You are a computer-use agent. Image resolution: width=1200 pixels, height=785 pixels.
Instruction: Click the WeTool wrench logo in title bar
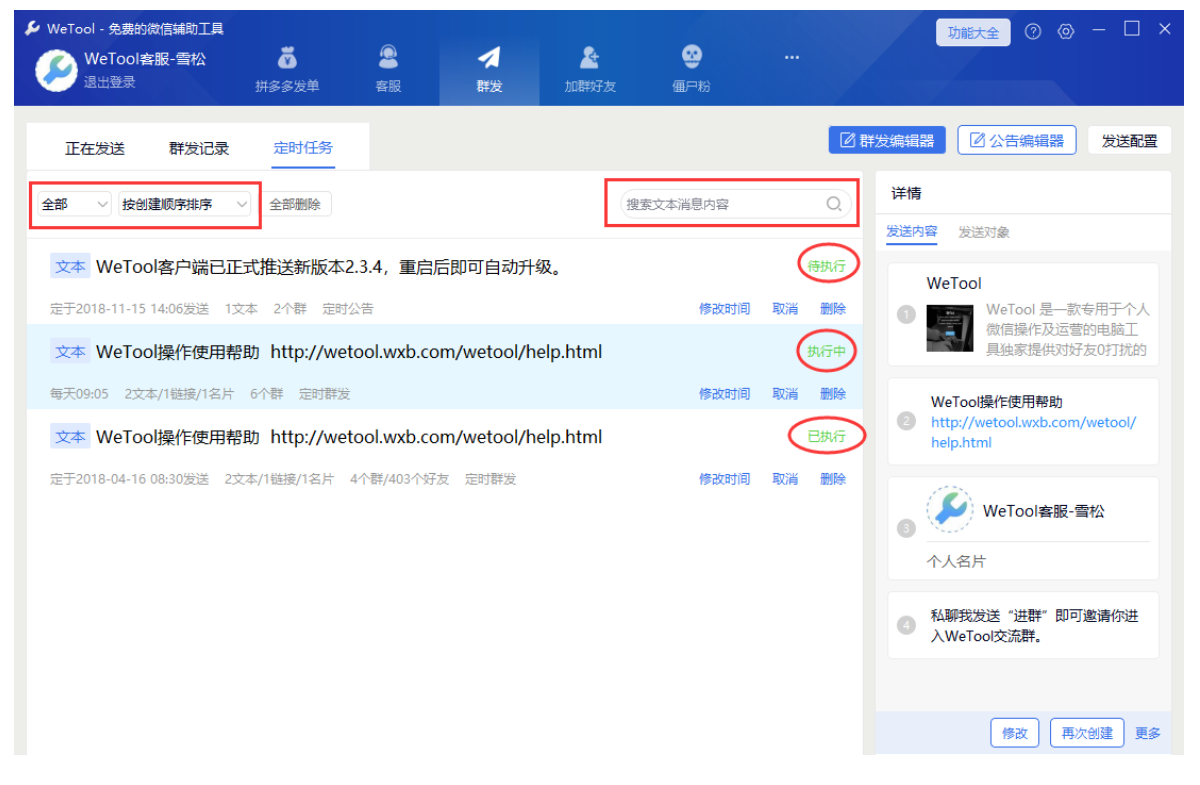(x=33, y=29)
